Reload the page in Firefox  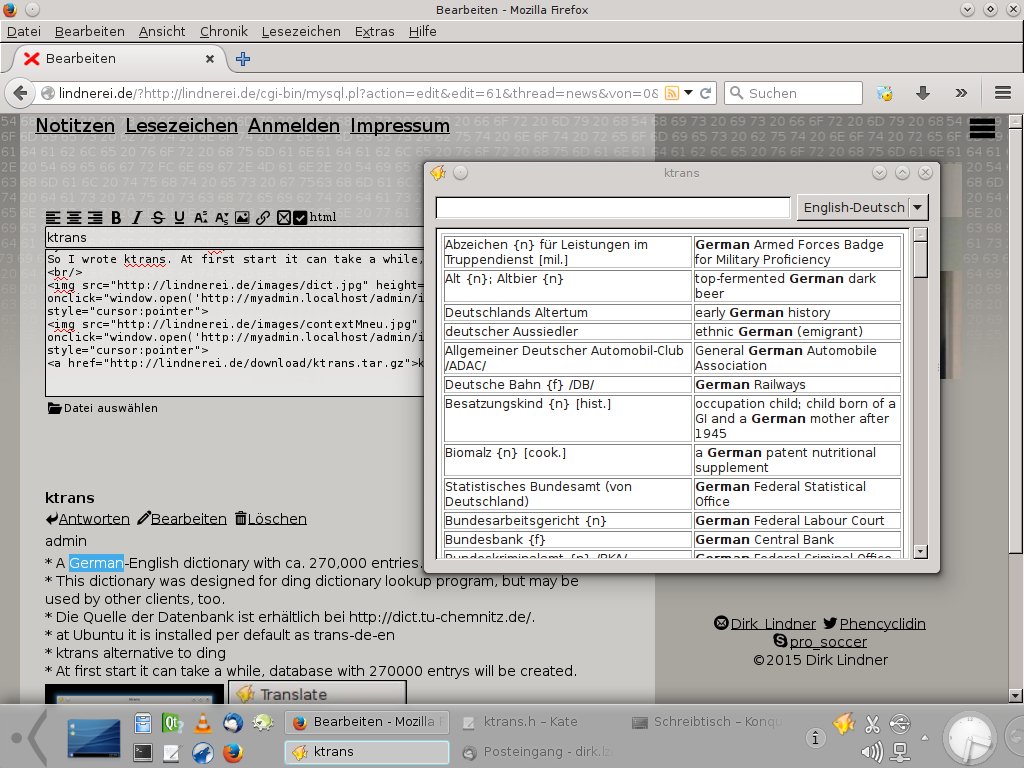pos(705,93)
